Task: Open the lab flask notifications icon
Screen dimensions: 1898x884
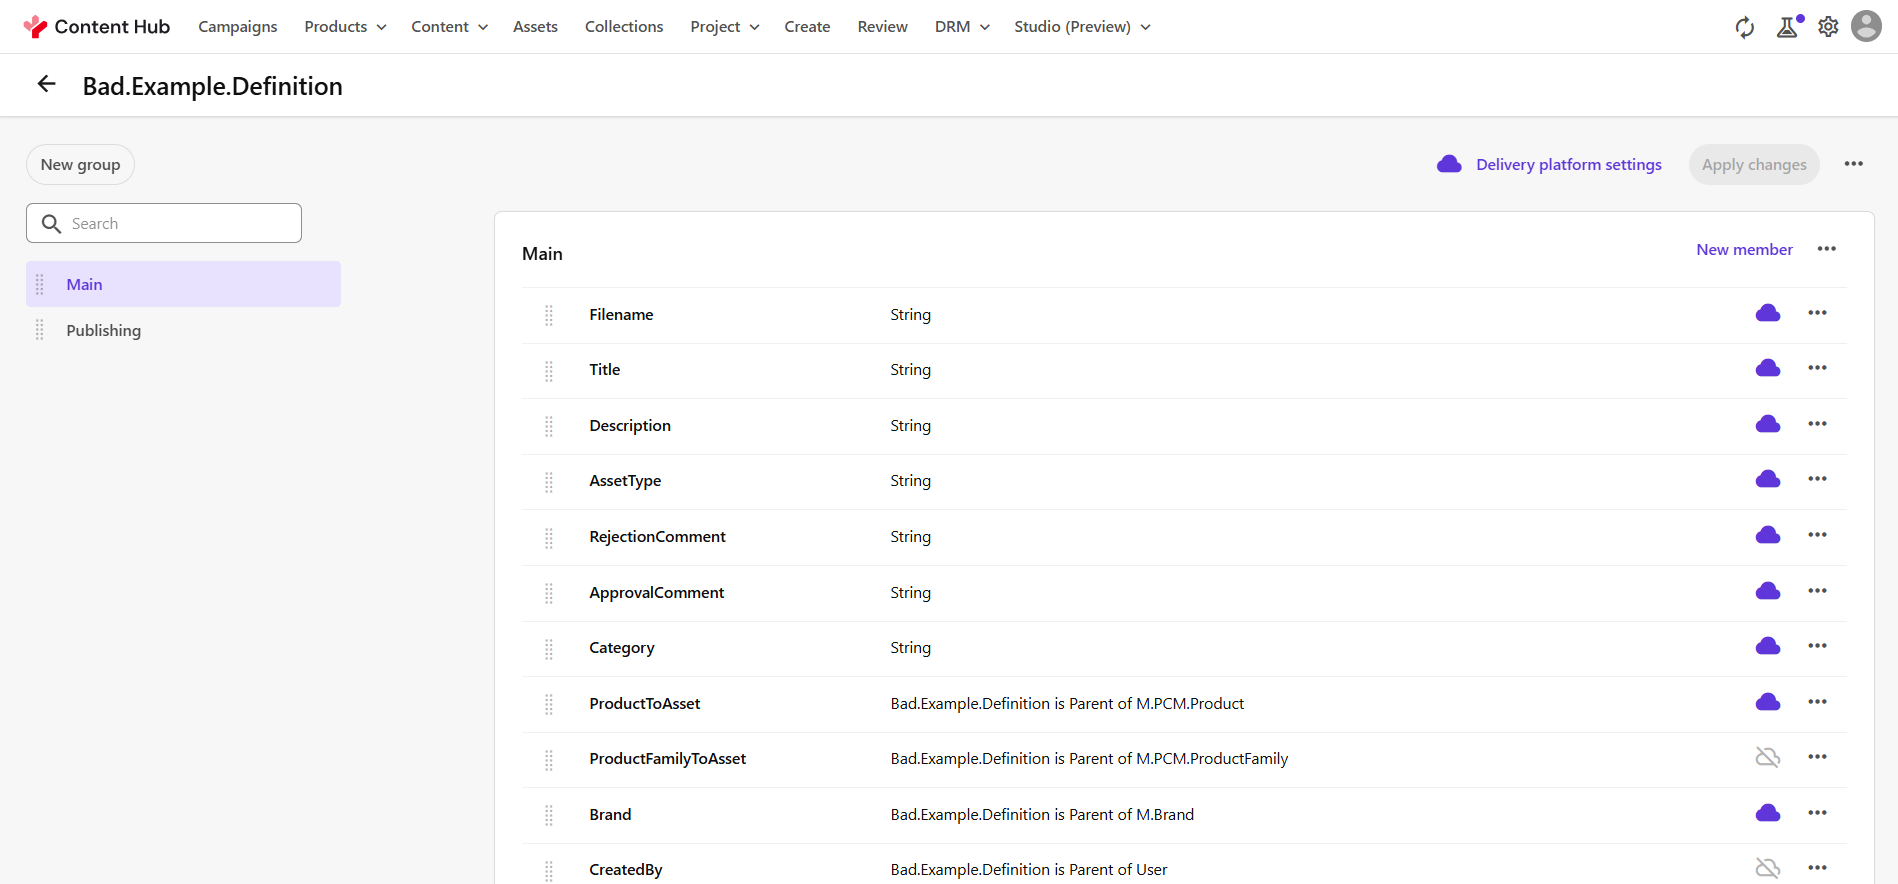Action: 1787,27
